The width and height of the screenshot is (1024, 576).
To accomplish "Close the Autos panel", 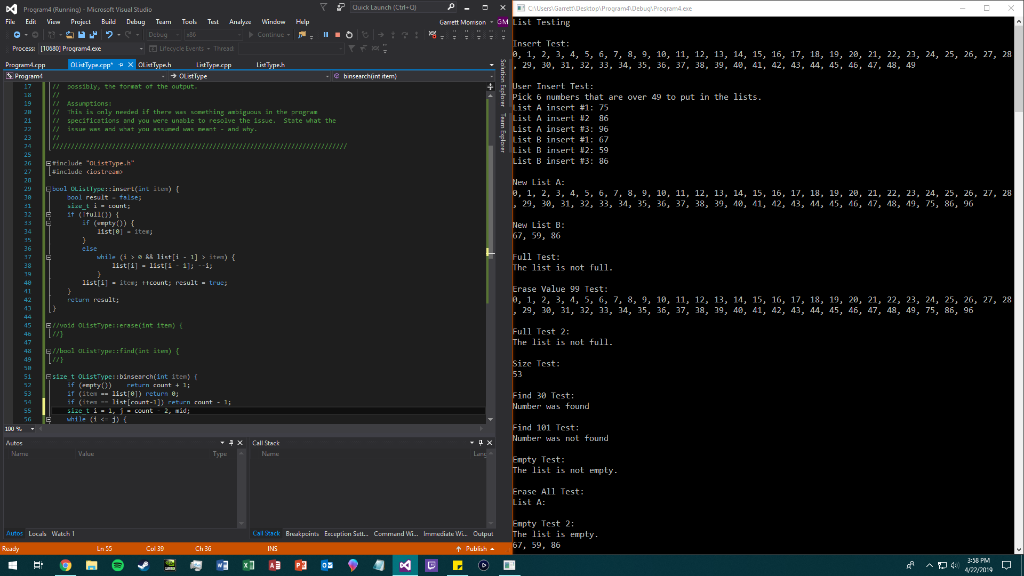I will (x=240, y=443).
